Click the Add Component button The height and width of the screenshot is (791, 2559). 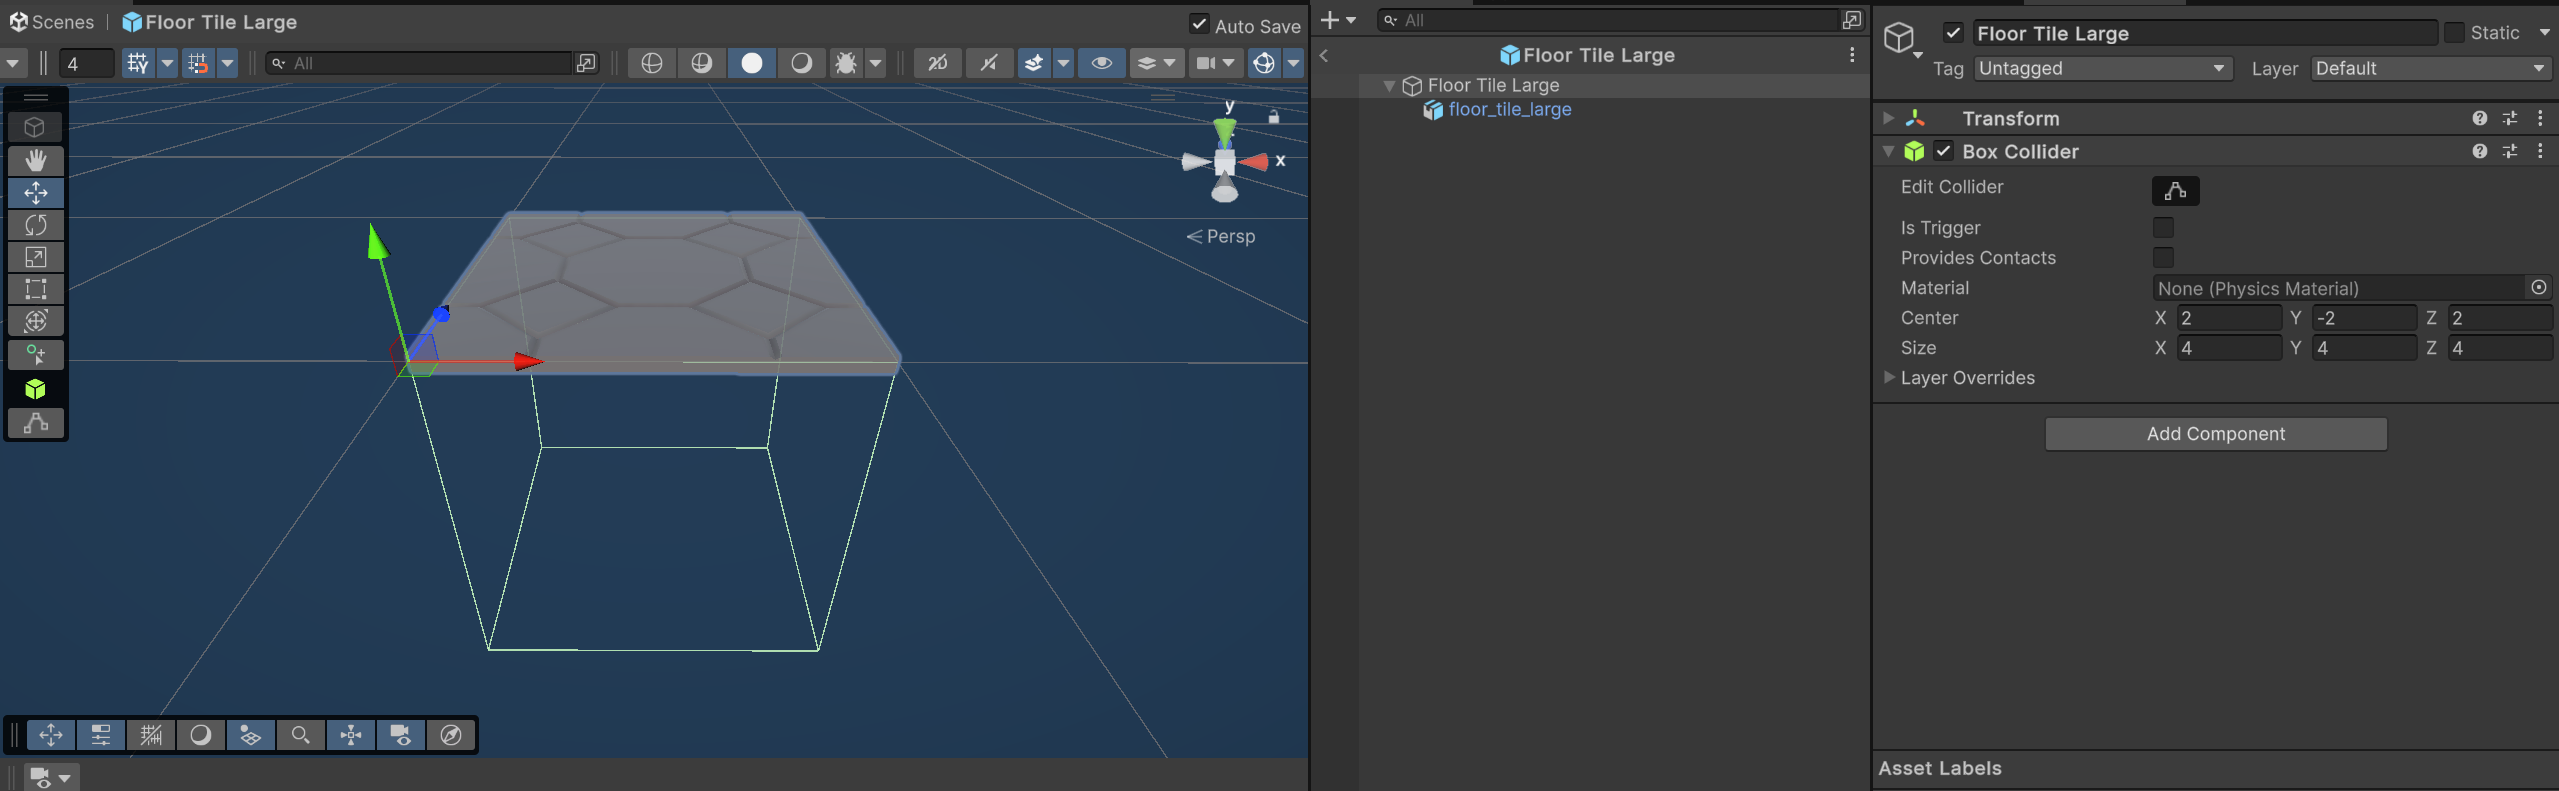[2216, 434]
